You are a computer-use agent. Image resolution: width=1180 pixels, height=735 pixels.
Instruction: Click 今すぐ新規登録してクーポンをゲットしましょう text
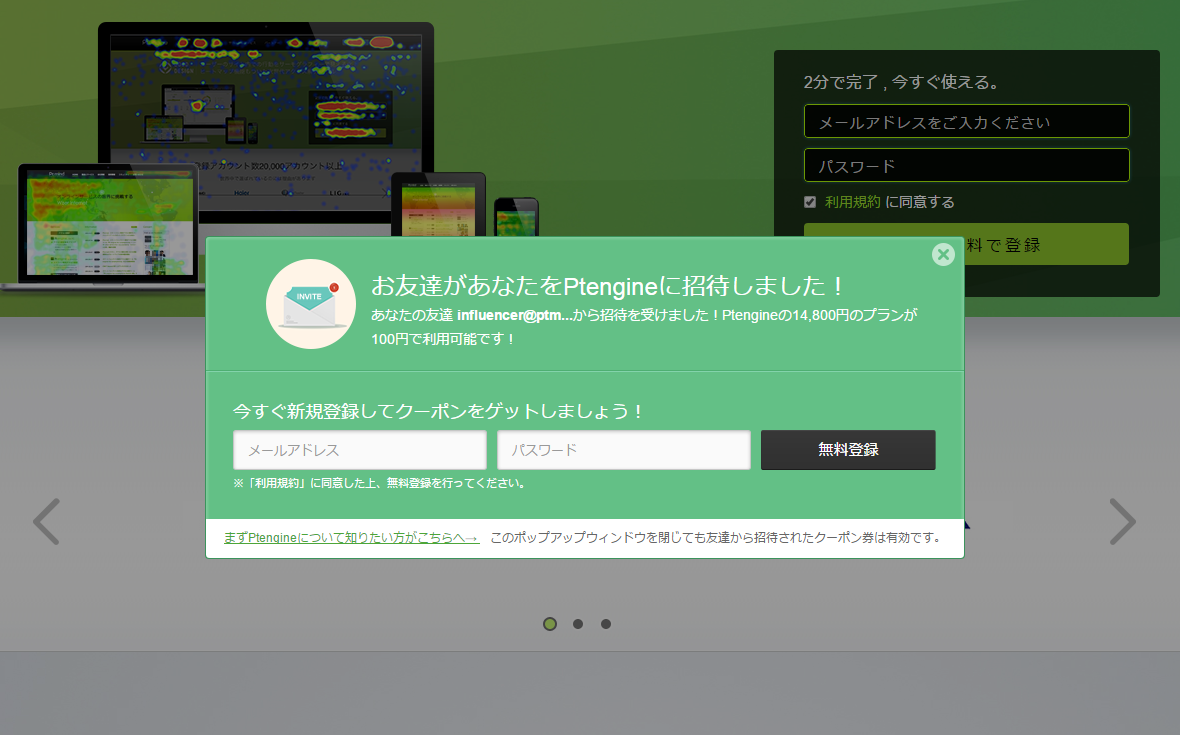[x=438, y=411]
